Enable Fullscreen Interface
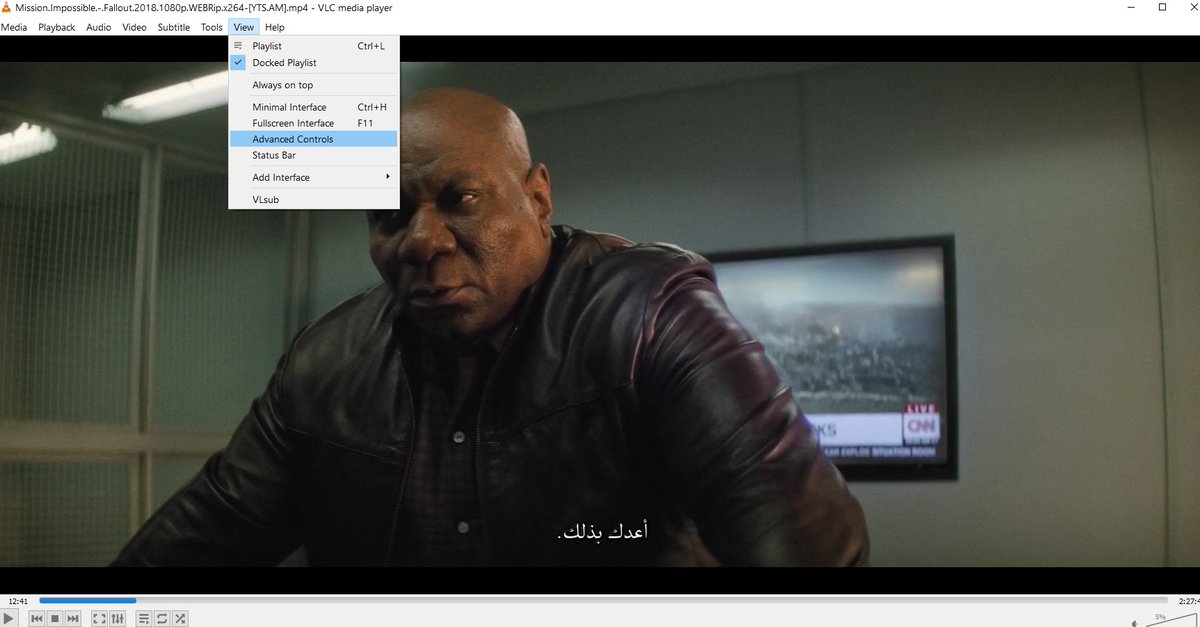 [313, 123]
